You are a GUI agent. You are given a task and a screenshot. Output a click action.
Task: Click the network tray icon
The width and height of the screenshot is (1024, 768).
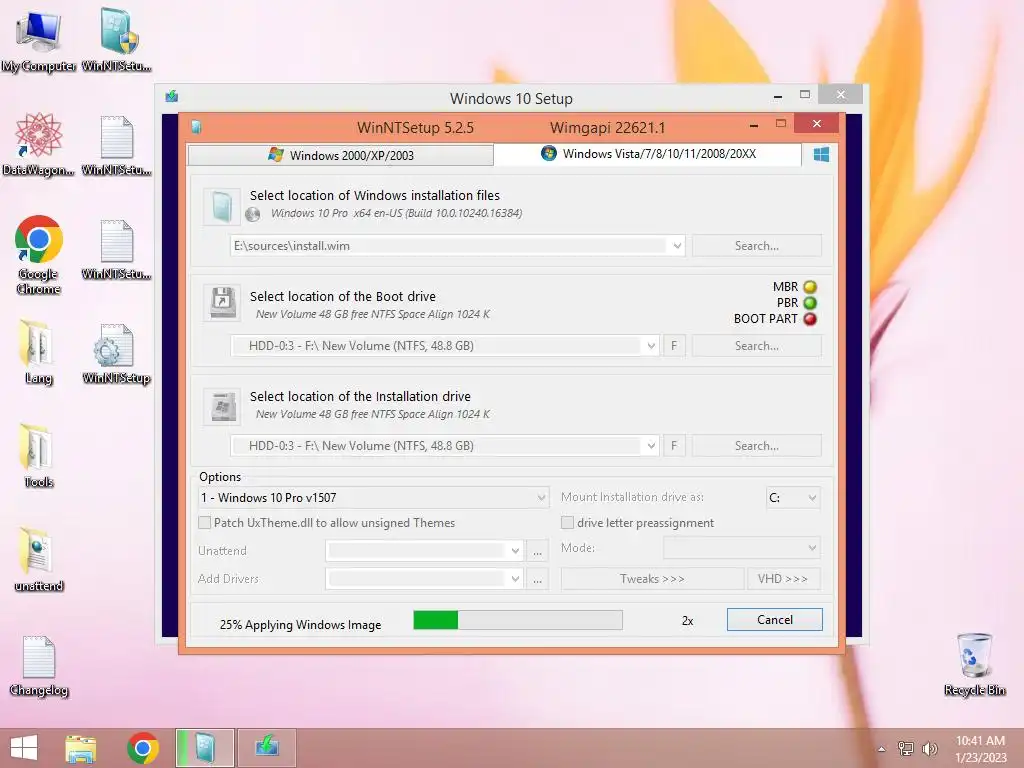click(x=905, y=748)
